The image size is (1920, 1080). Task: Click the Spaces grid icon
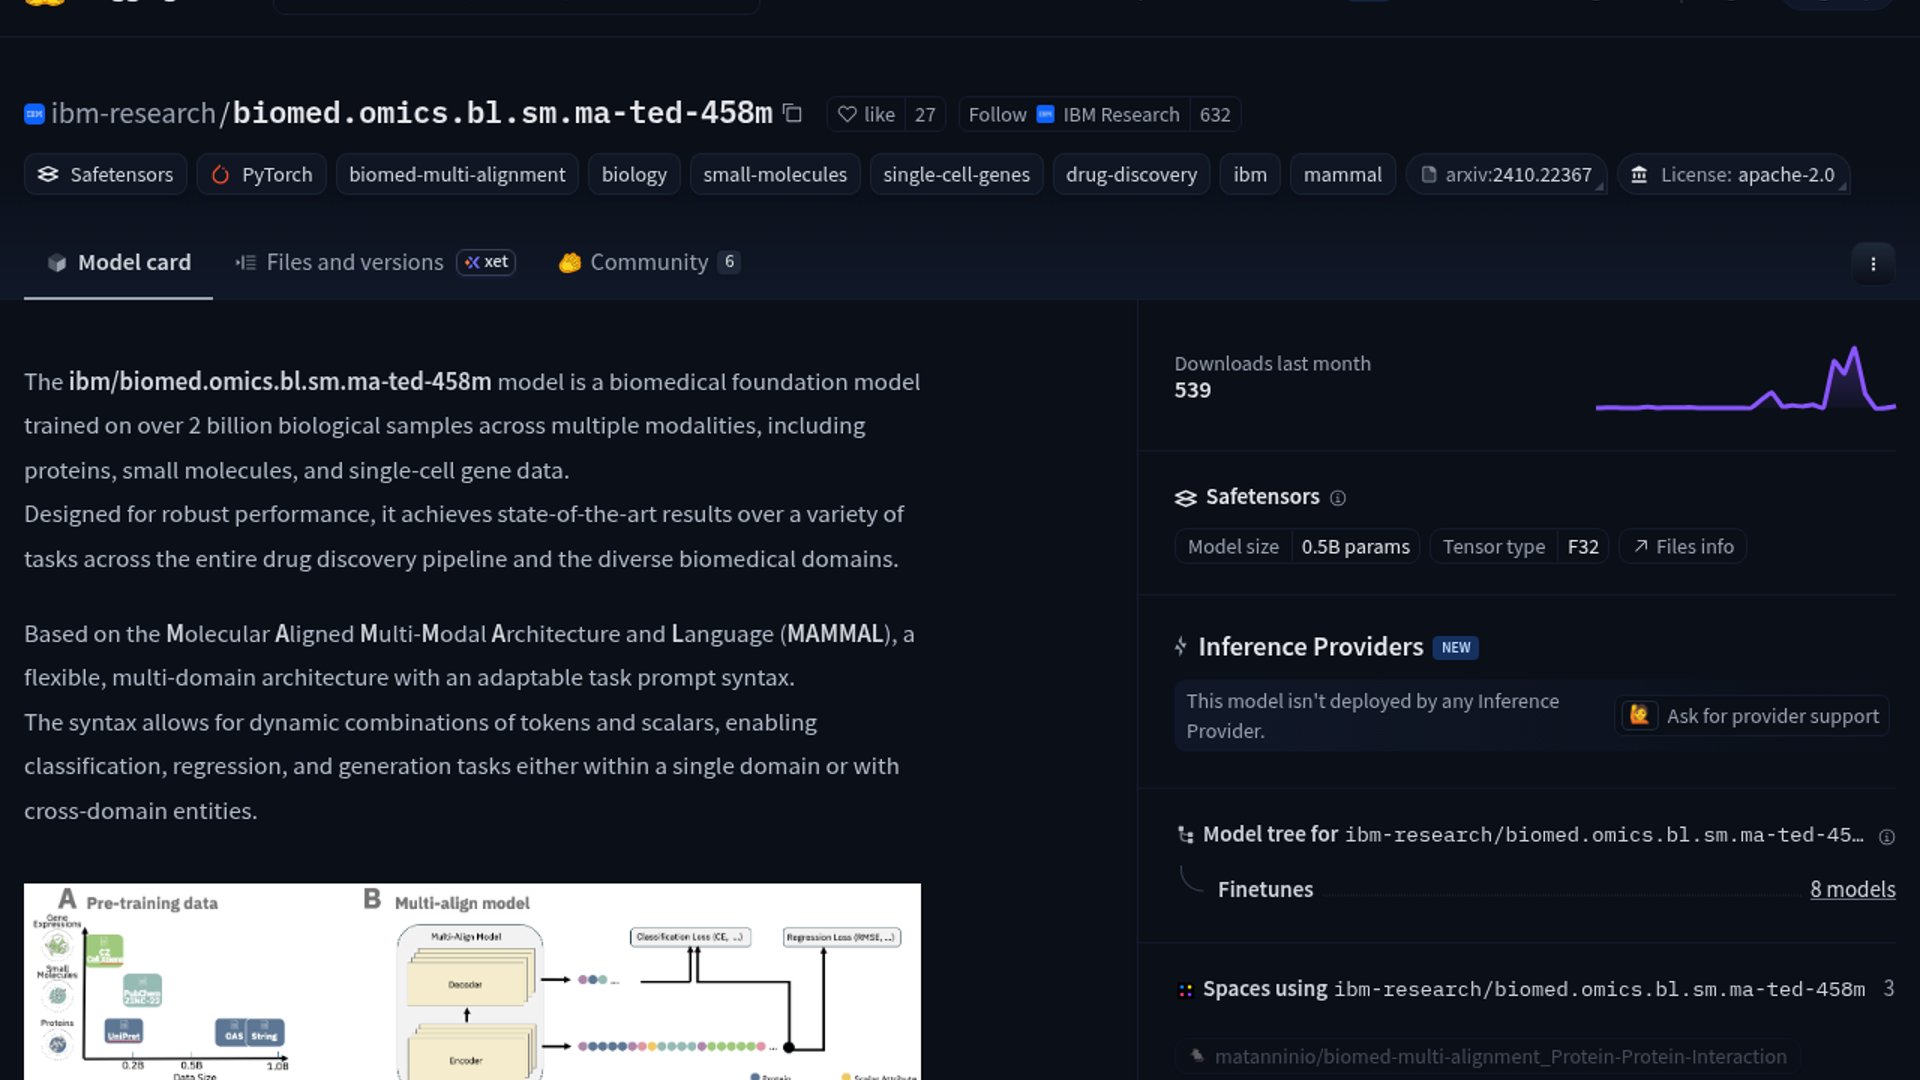(1185, 990)
